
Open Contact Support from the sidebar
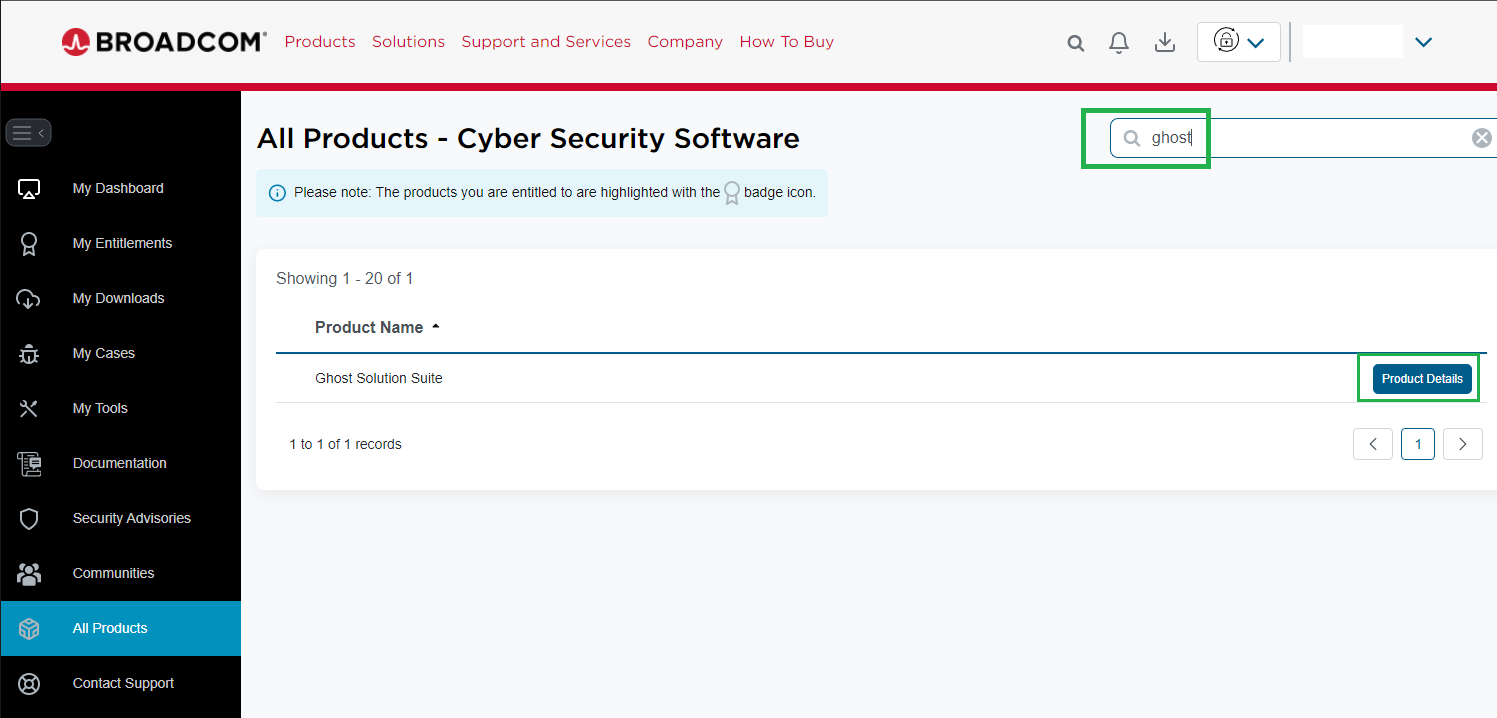(29, 683)
